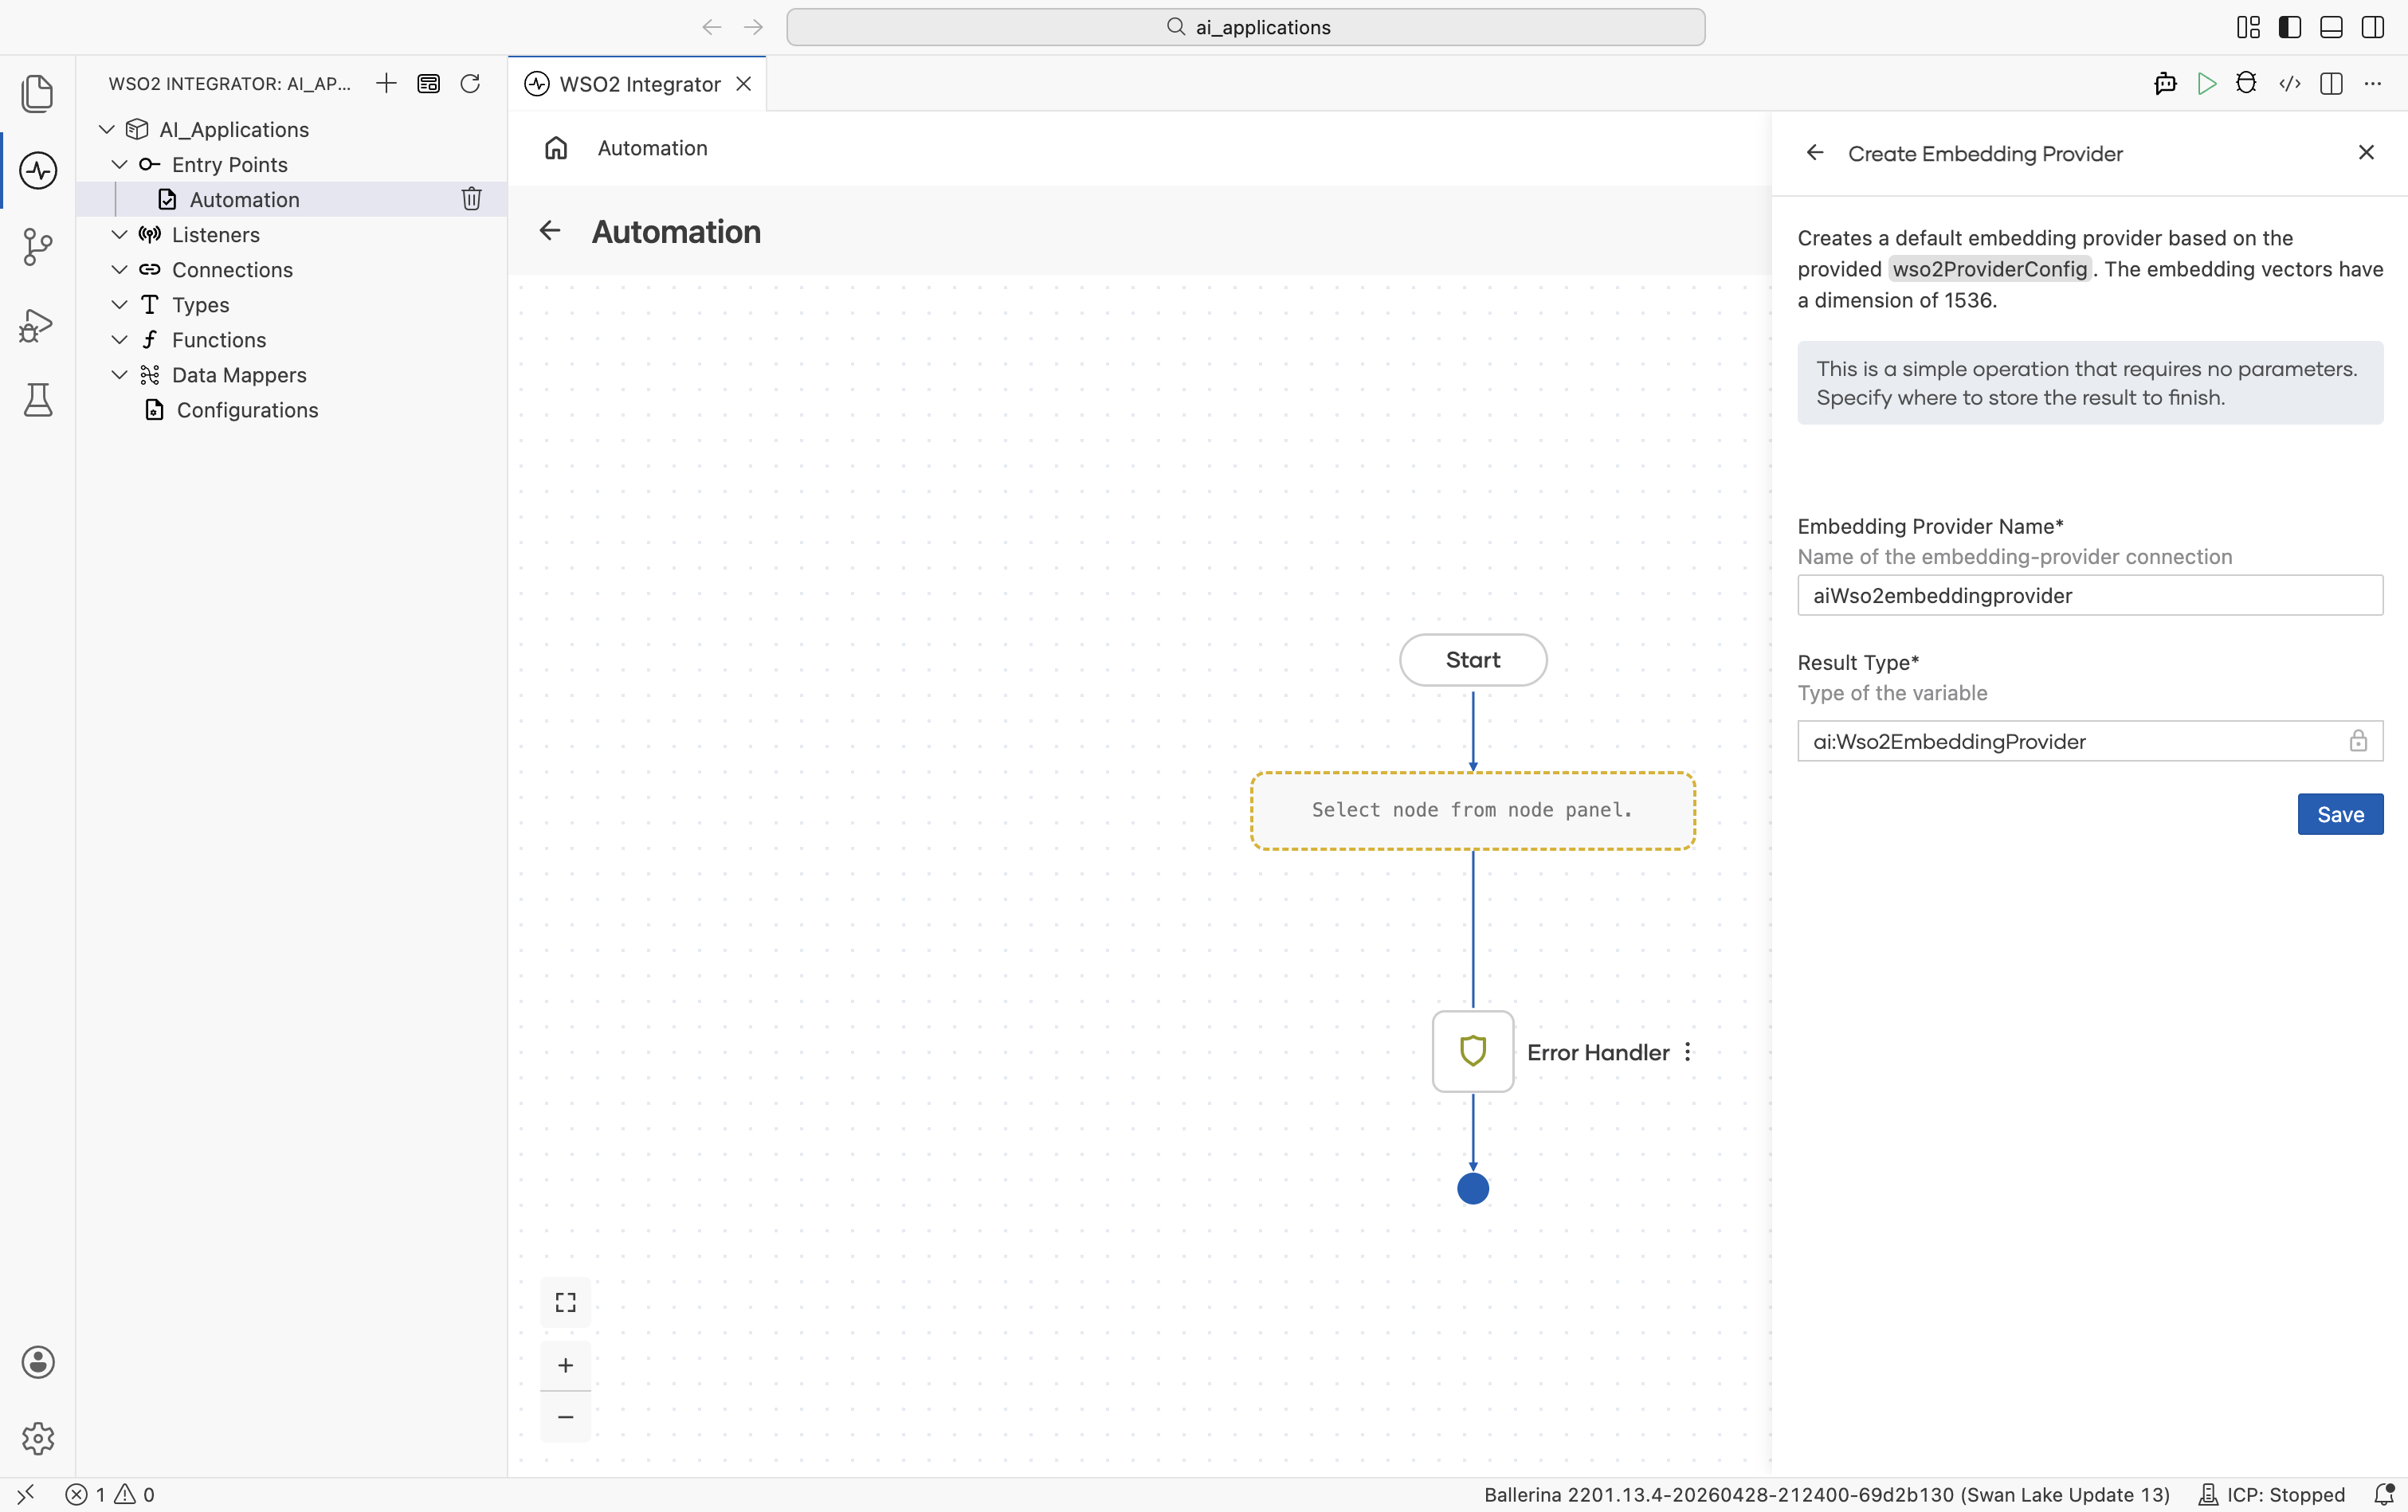Customize layout from the title bar
The image size is (2408, 1512).
pyautogui.click(x=2248, y=27)
